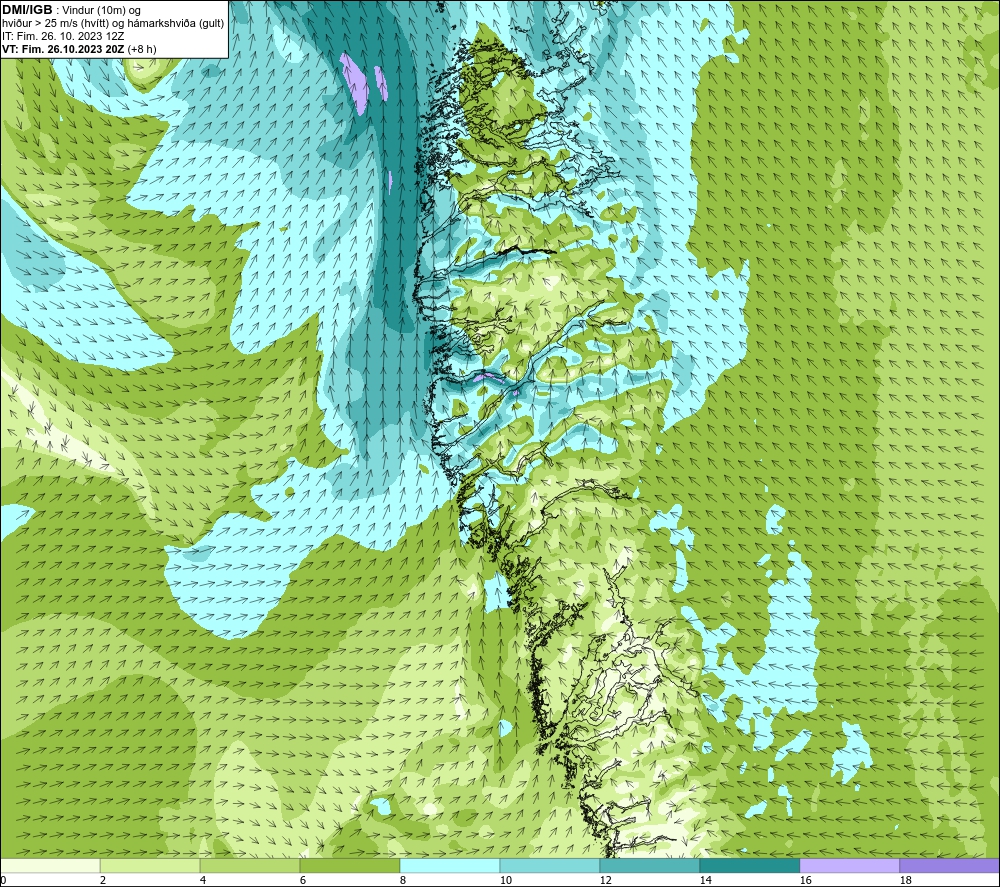Click the 6–8 m/s dark green swatch
1000x887 pixels.
click(x=349, y=865)
